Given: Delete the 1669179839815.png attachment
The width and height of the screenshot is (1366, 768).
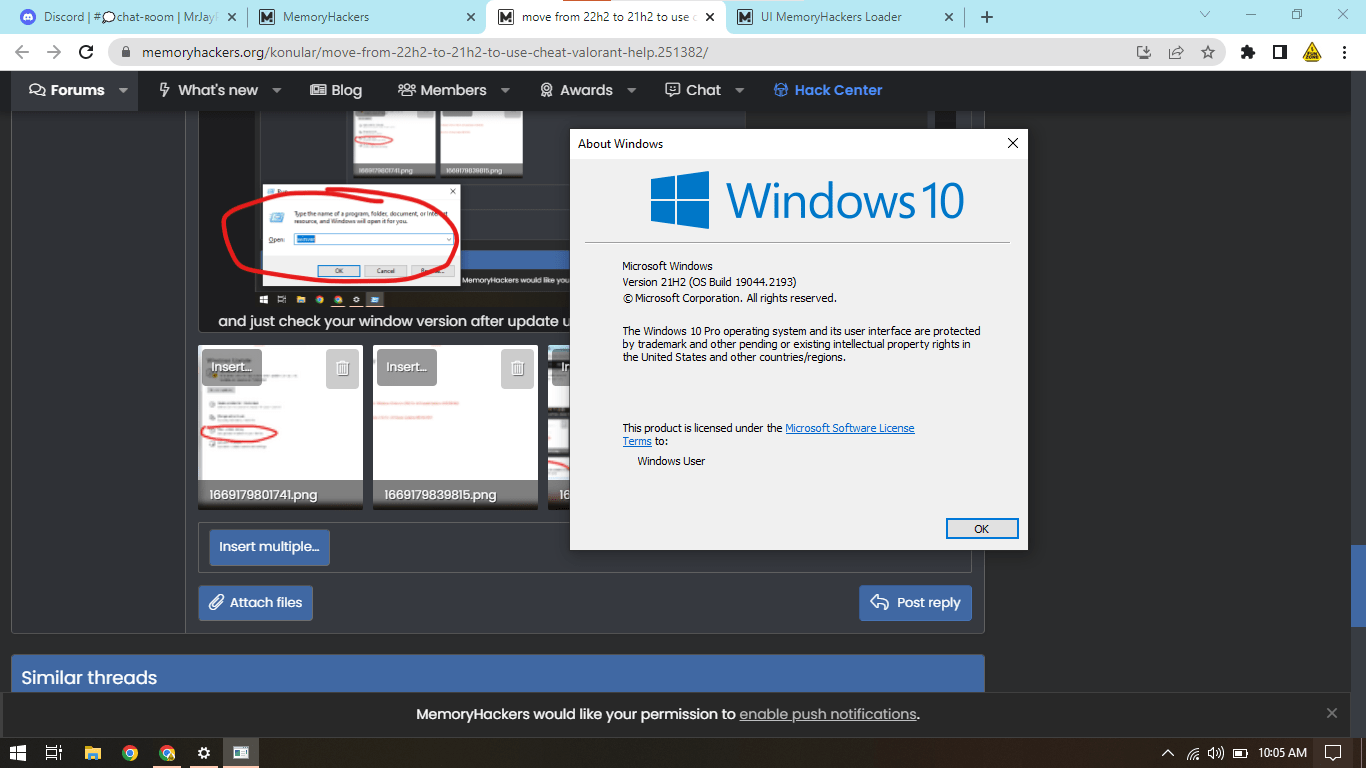Looking at the screenshot, I should 517,368.
